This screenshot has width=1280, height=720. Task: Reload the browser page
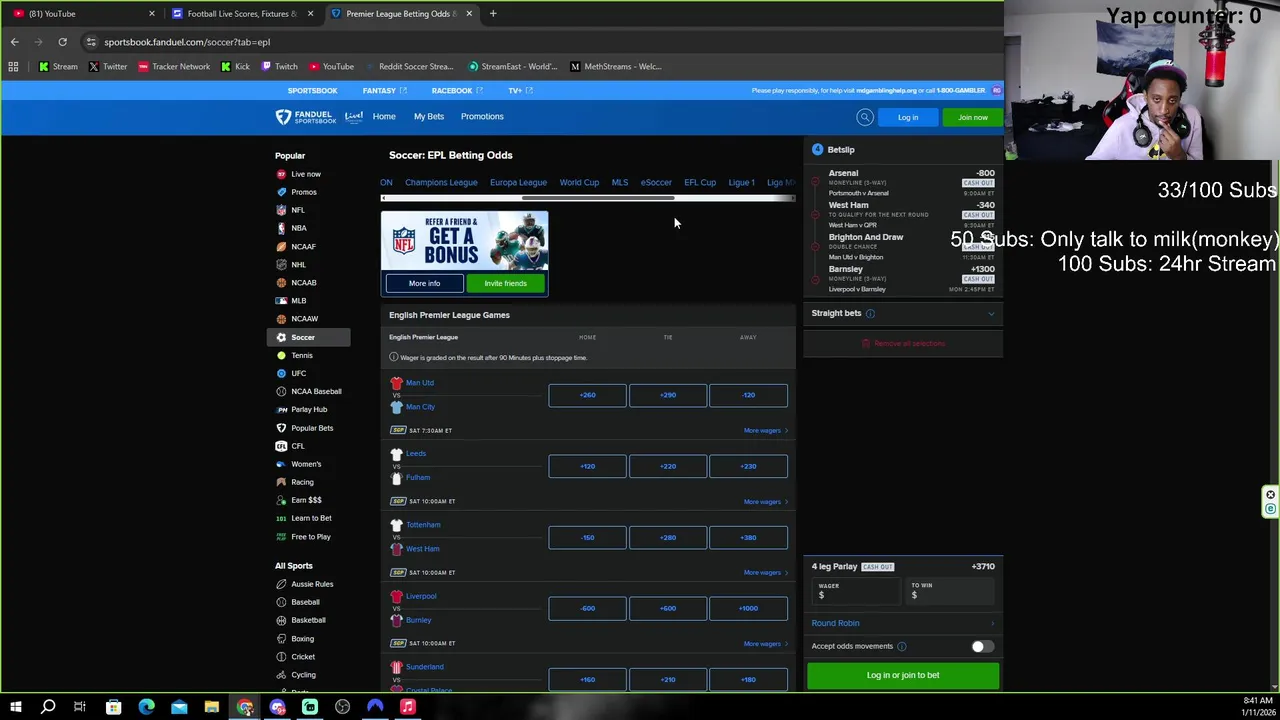click(x=62, y=42)
